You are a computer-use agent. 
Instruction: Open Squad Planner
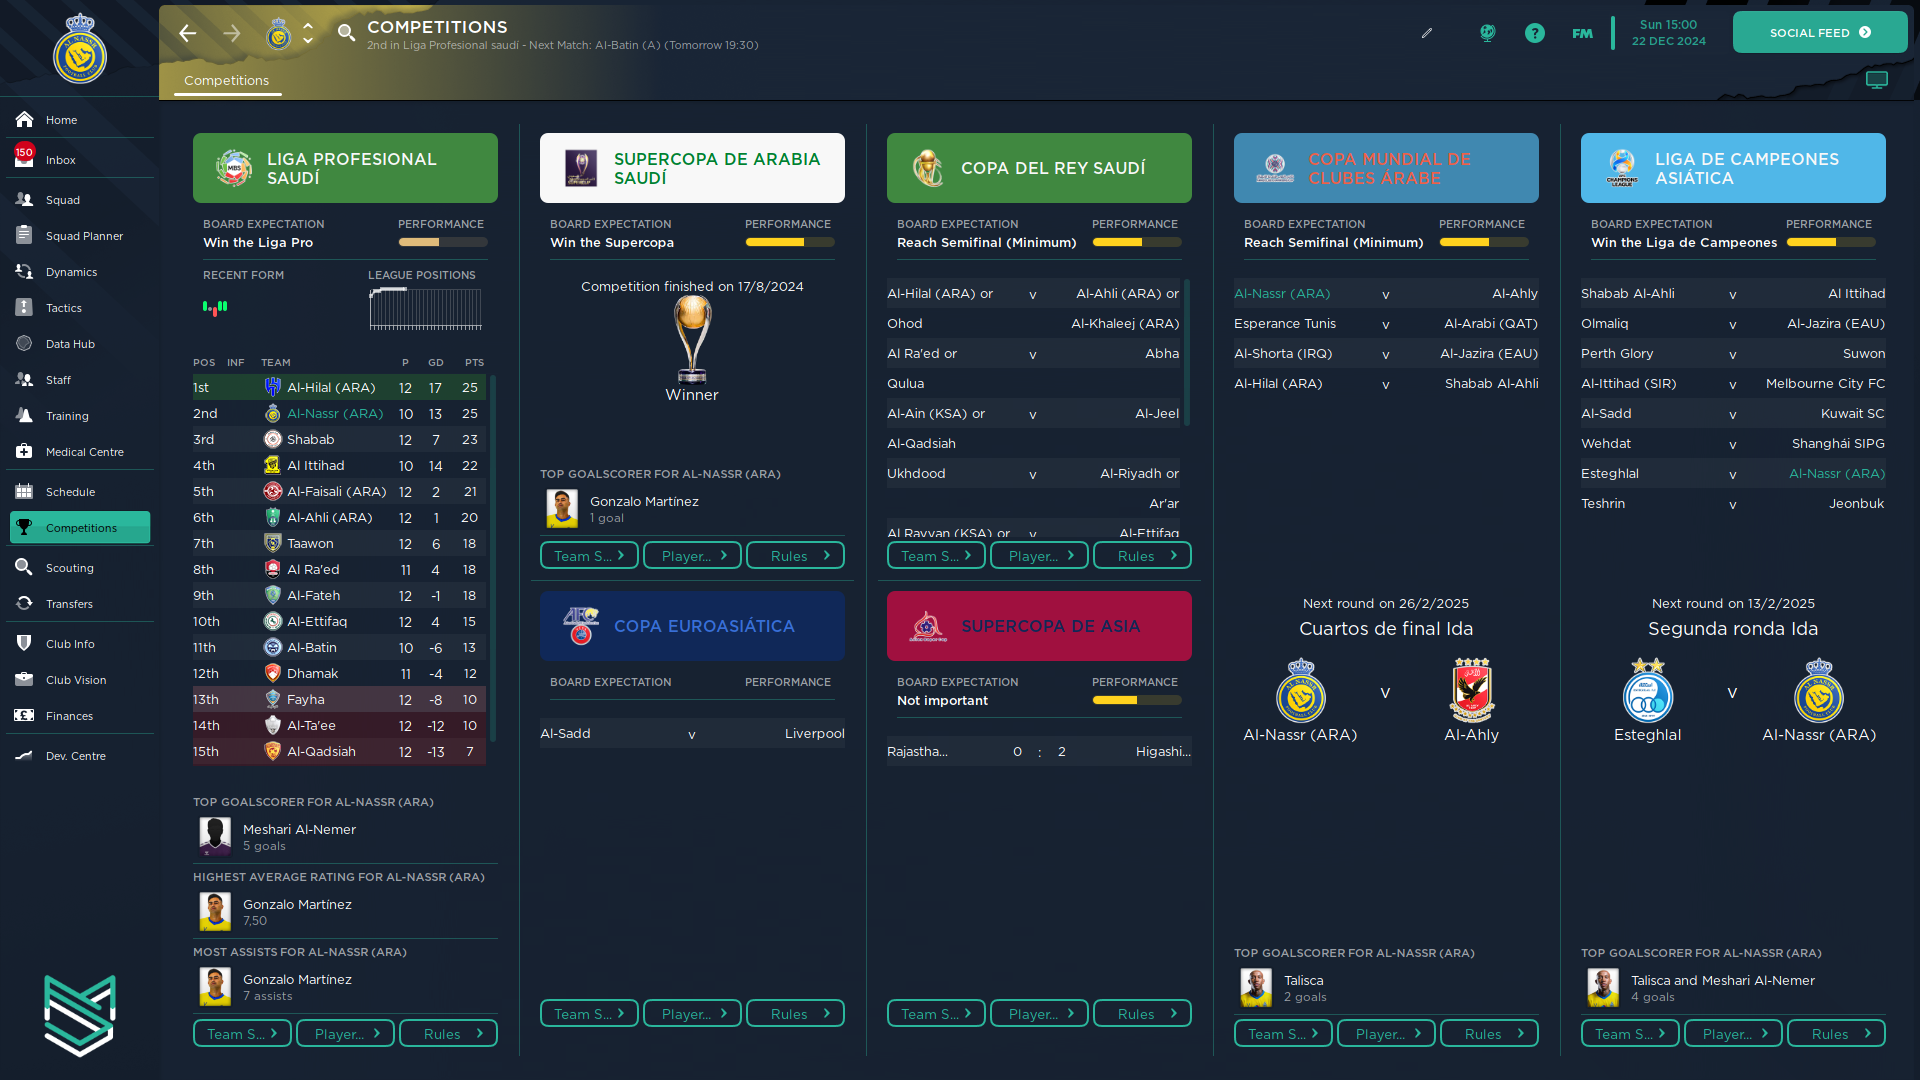(80, 236)
